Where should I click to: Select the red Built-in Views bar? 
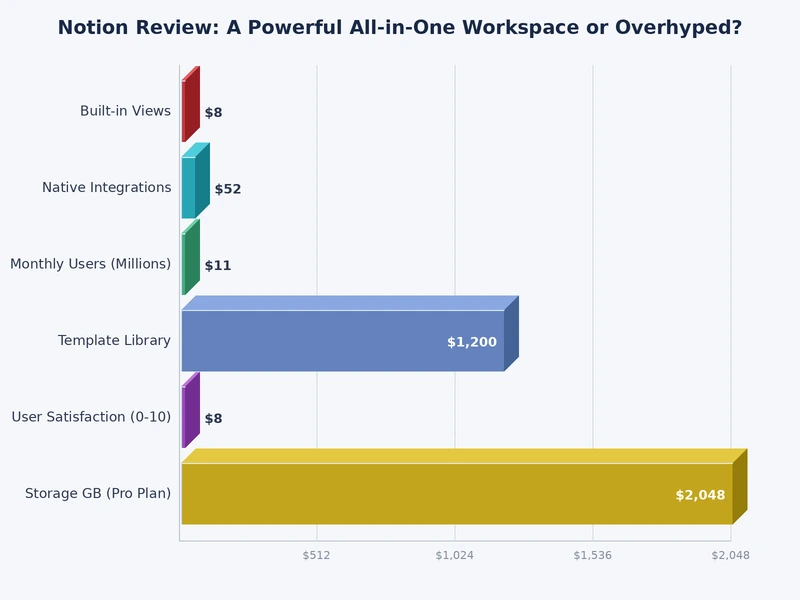pyautogui.click(x=191, y=104)
